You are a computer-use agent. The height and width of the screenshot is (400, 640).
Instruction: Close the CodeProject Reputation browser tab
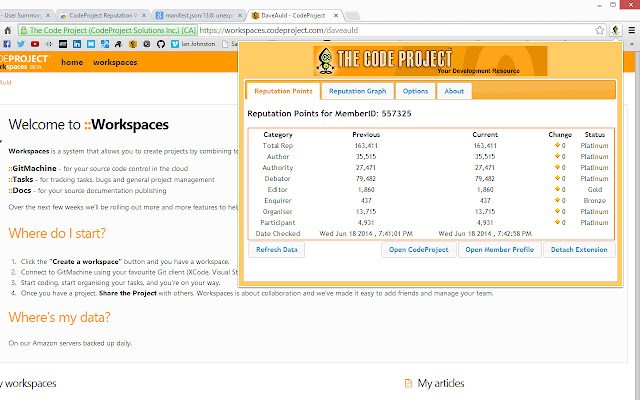point(144,16)
